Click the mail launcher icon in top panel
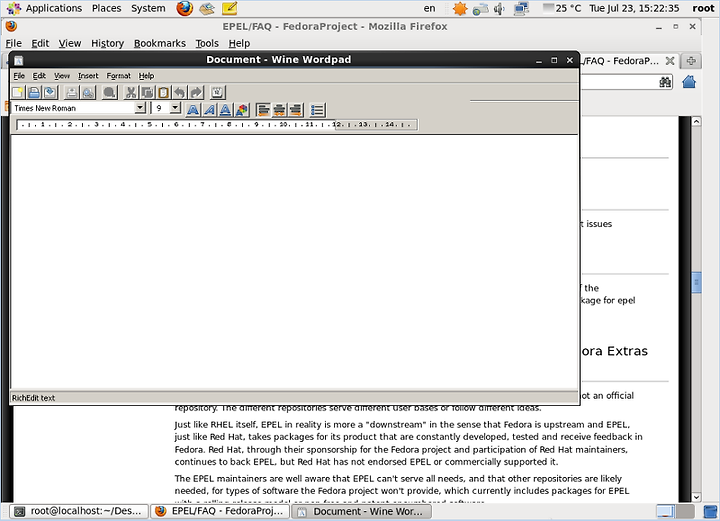This screenshot has height=521, width=720. (207, 8)
